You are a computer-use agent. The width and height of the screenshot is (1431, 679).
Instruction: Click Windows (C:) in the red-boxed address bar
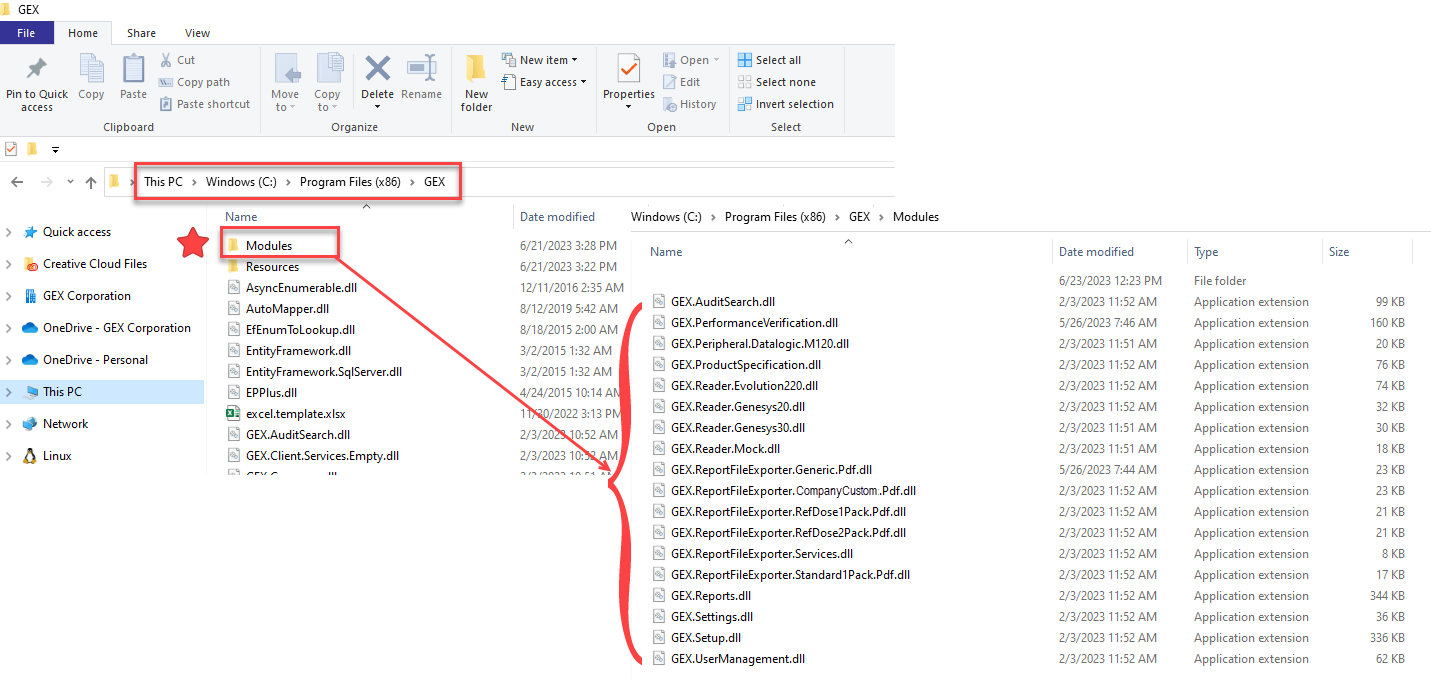[240, 182]
